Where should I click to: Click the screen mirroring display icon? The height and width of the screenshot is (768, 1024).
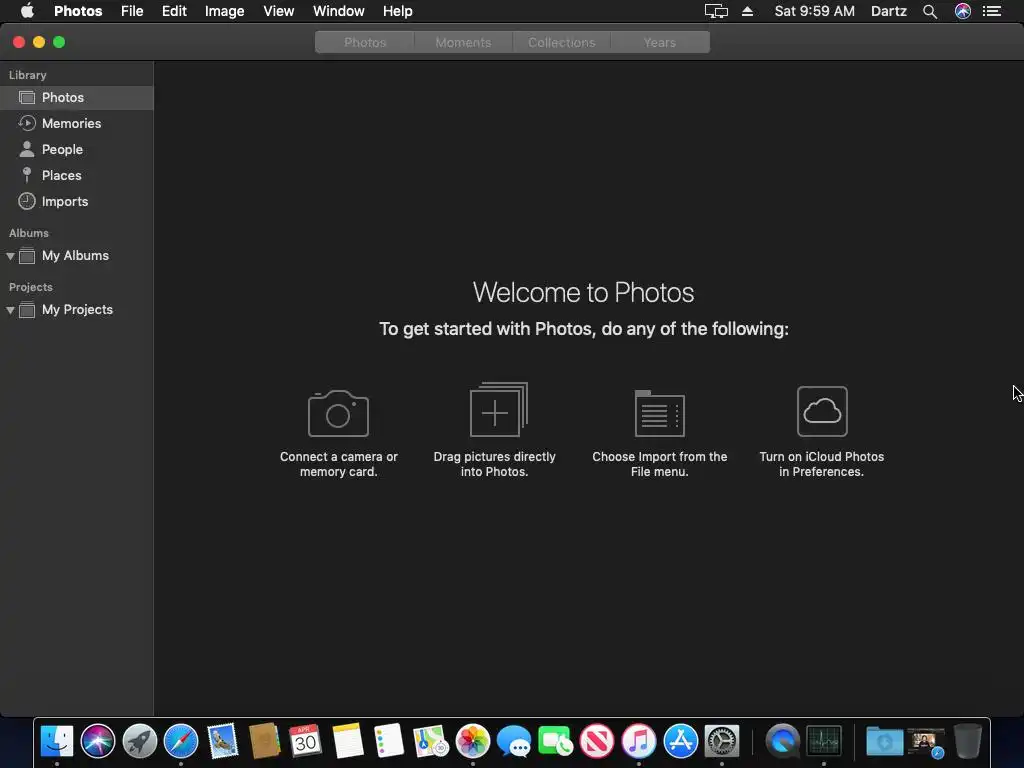pyautogui.click(x=716, y=11)
